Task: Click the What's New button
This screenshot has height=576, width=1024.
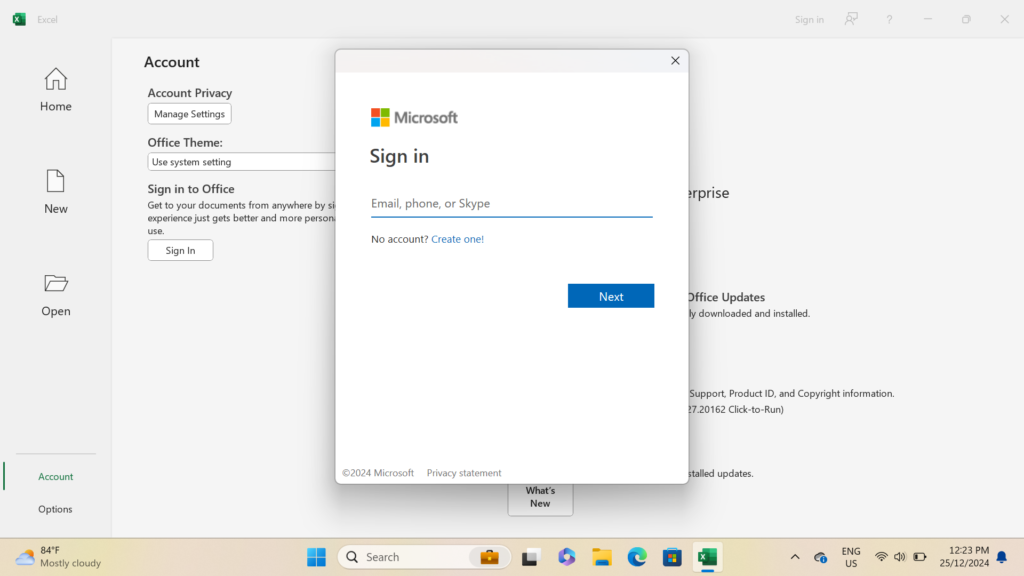Action: click(540, 498)
